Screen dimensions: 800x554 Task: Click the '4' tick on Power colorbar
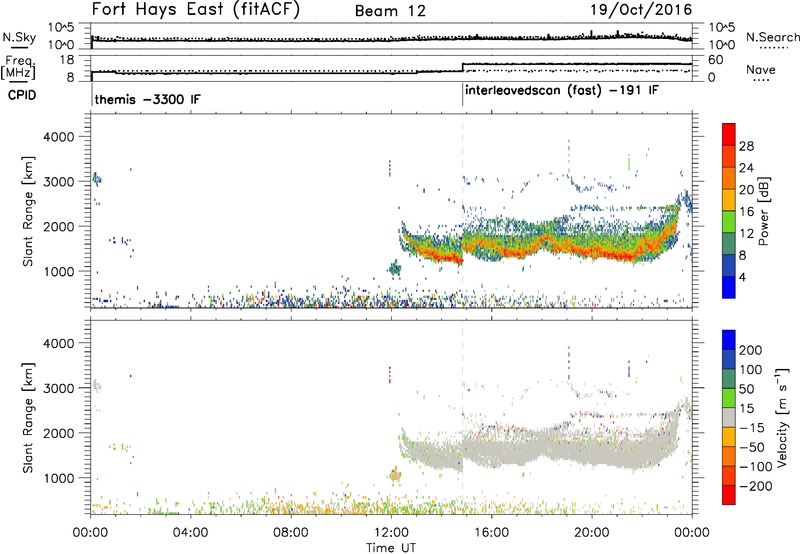click(x=743, y=277)
